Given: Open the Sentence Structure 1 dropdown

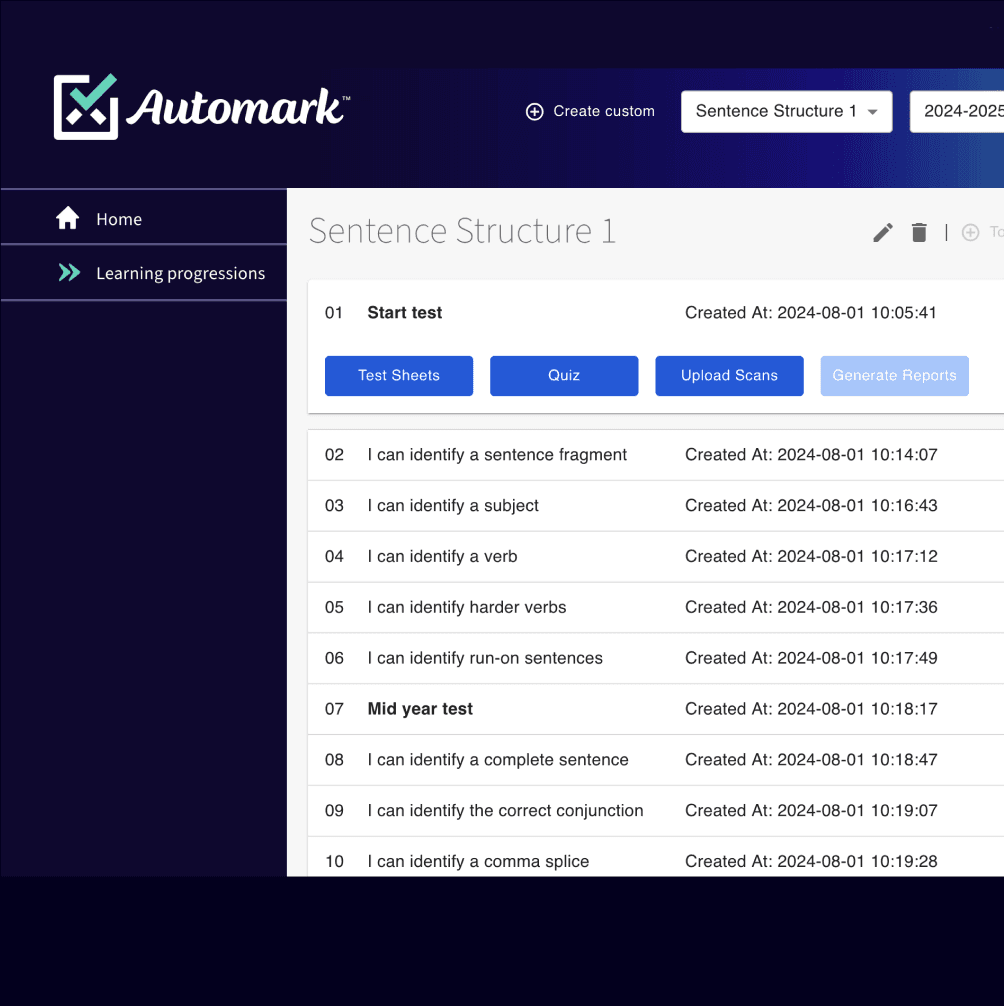Looking at the screenshot, I should tap(786, 111).
